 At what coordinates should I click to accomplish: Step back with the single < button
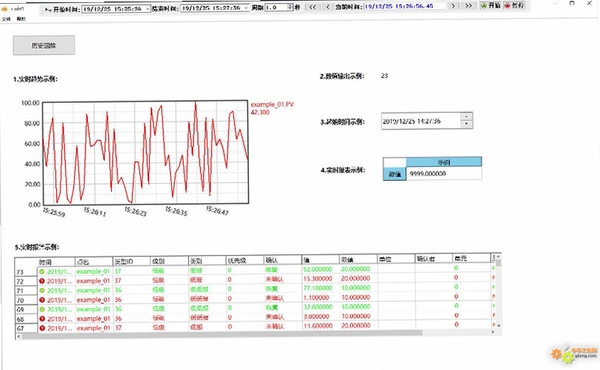click(328, 7)
